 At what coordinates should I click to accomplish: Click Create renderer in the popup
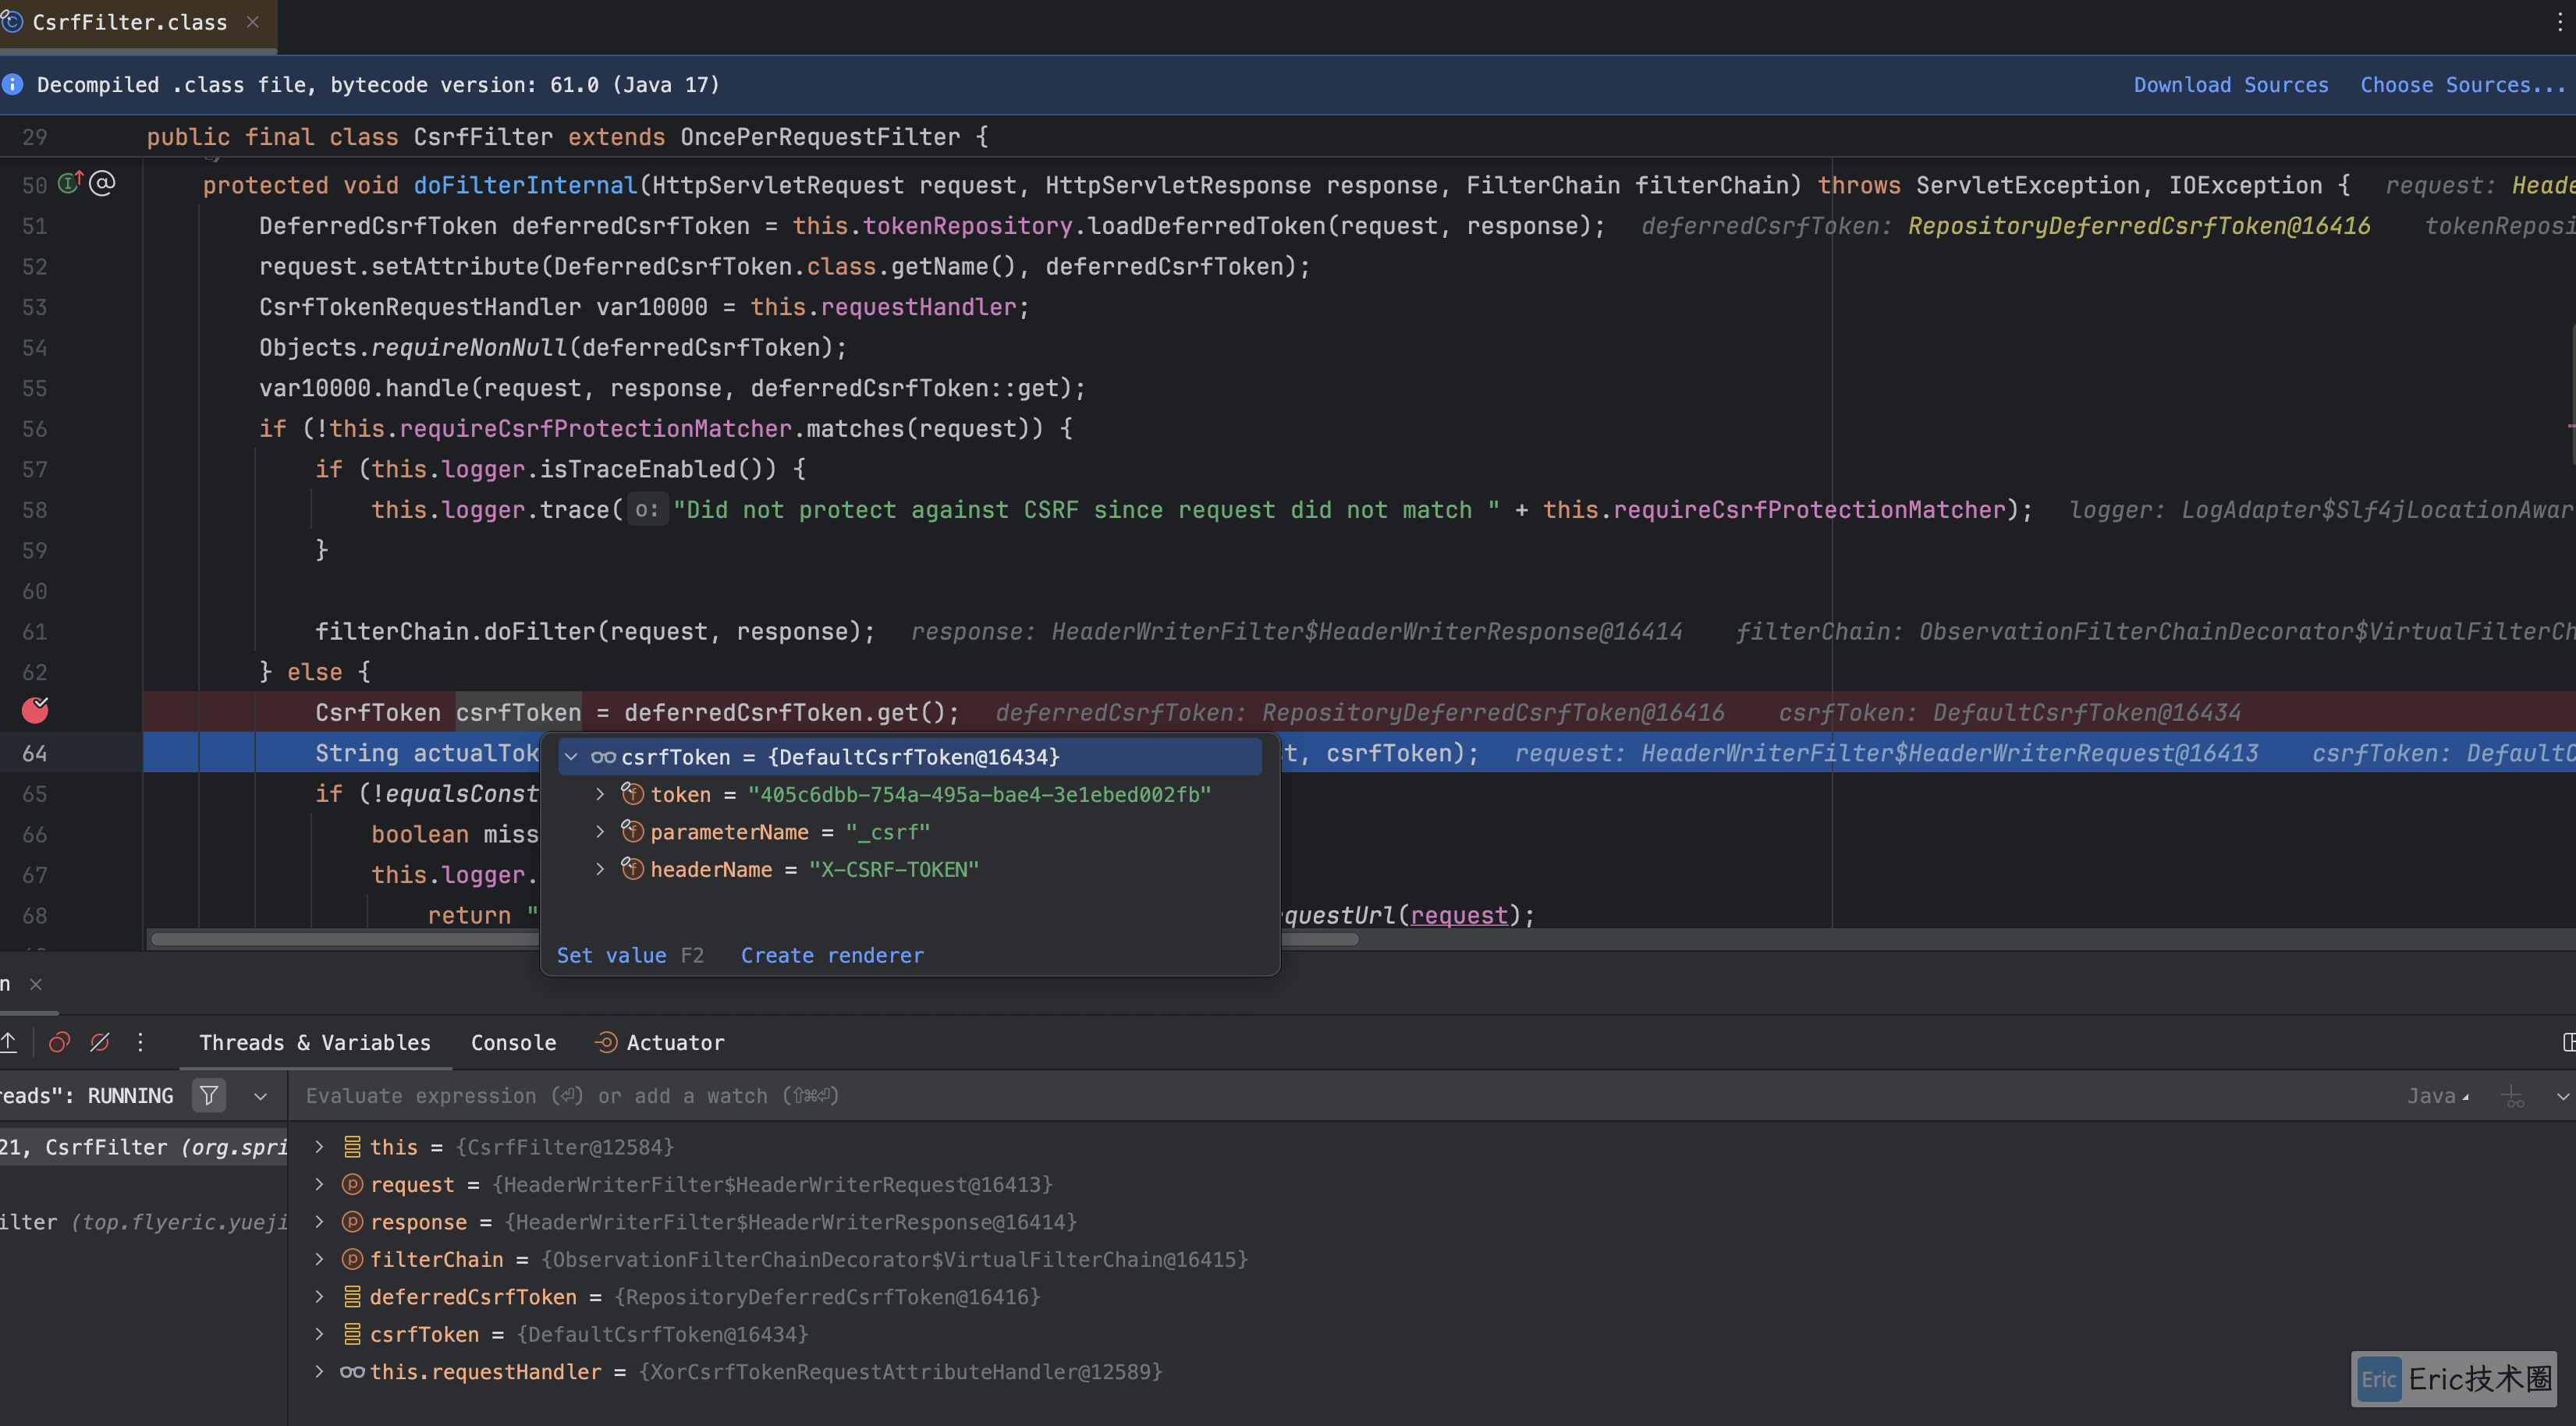(x=832, y=955)
